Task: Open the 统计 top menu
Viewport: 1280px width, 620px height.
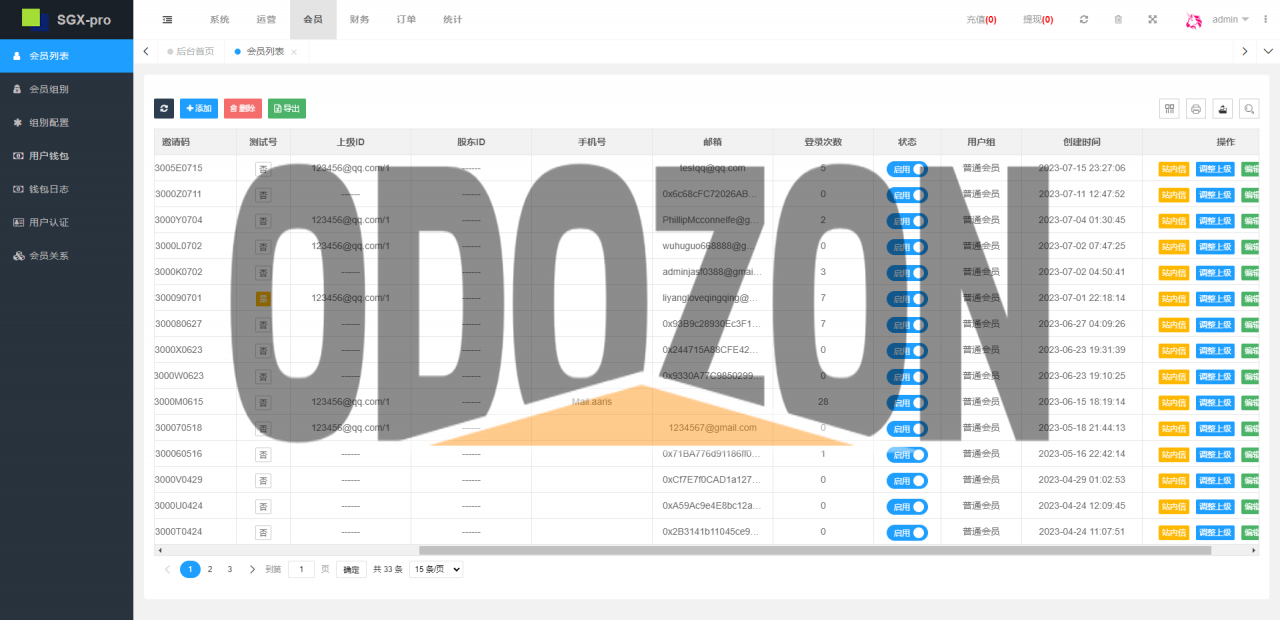Action: click(453, 20)
